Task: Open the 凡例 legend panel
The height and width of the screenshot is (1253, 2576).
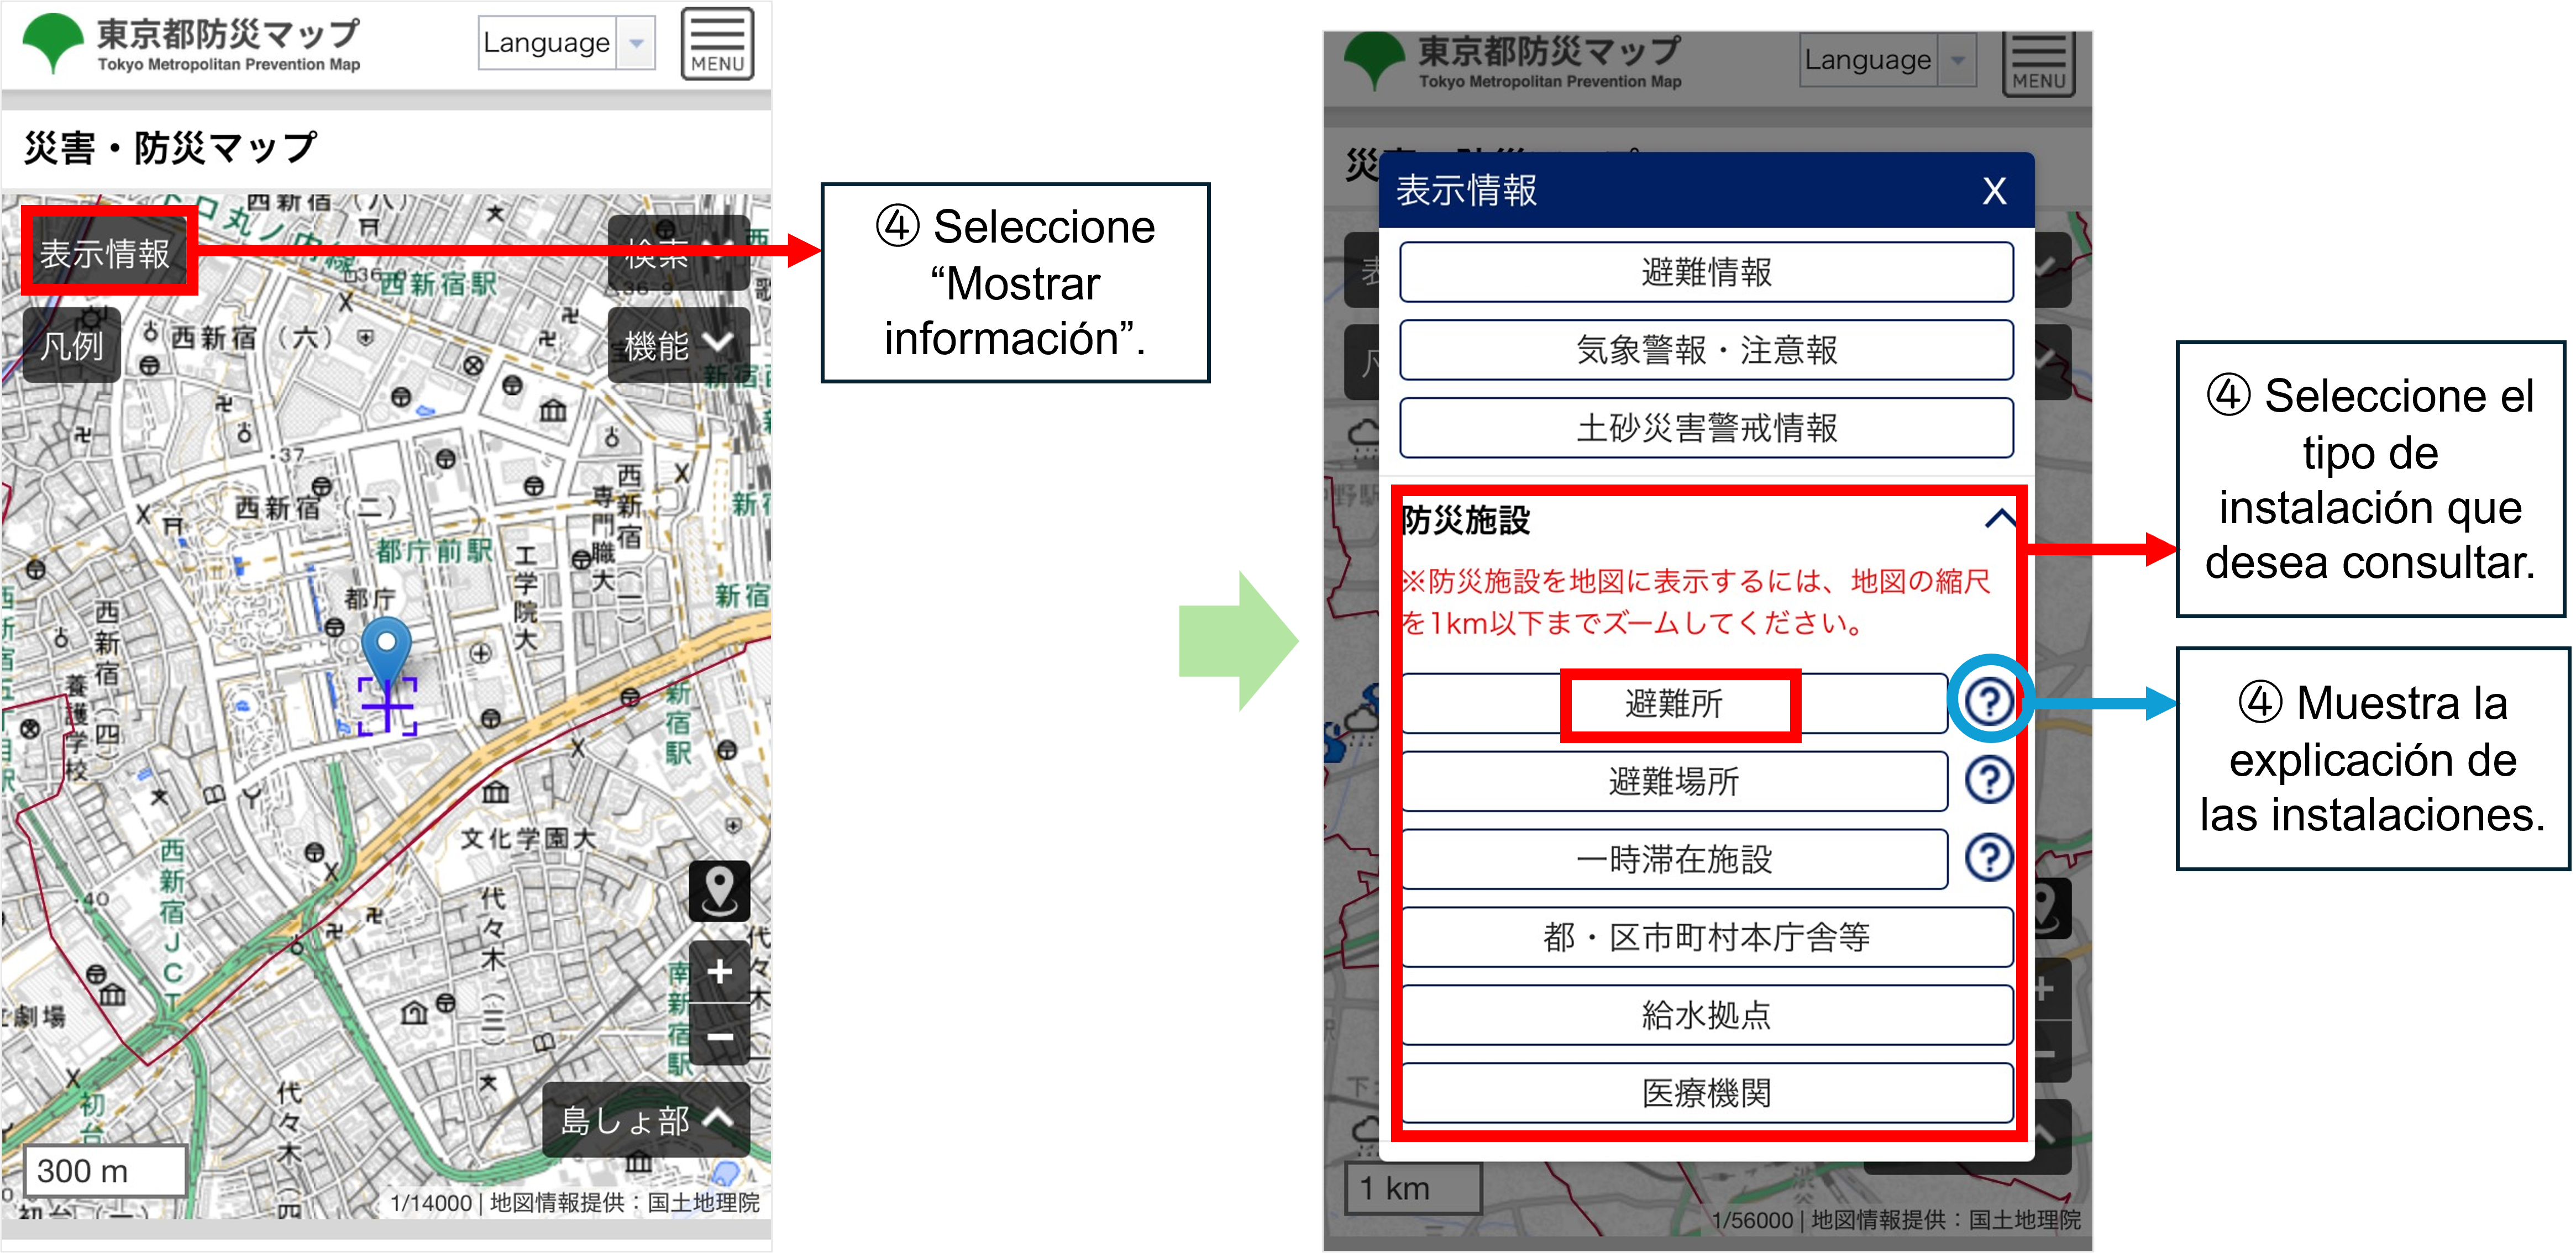Action: [70, 344]
